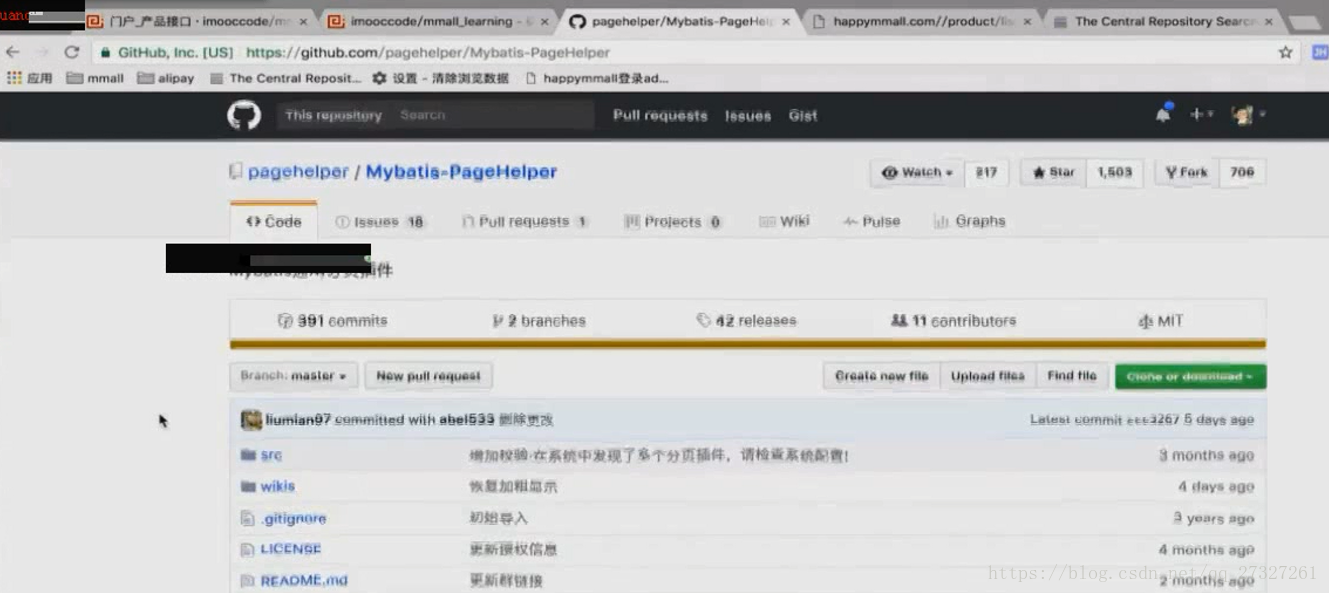
Task: View the MIT license
Action: [1161, 321]
